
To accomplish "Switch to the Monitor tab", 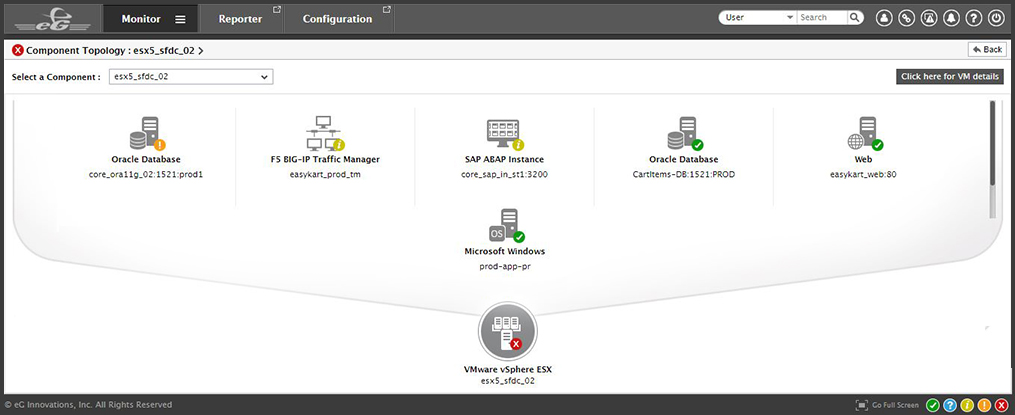I will click(x=151, y=19).
